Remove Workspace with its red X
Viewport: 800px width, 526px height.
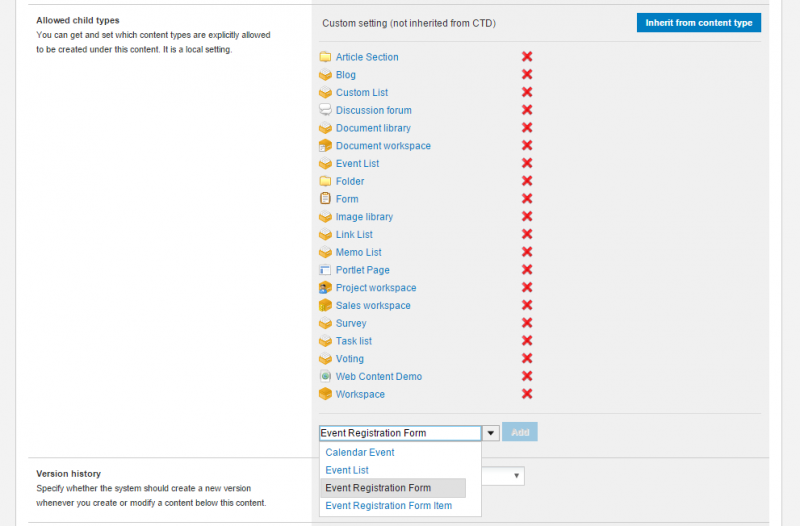pos(527,394)
